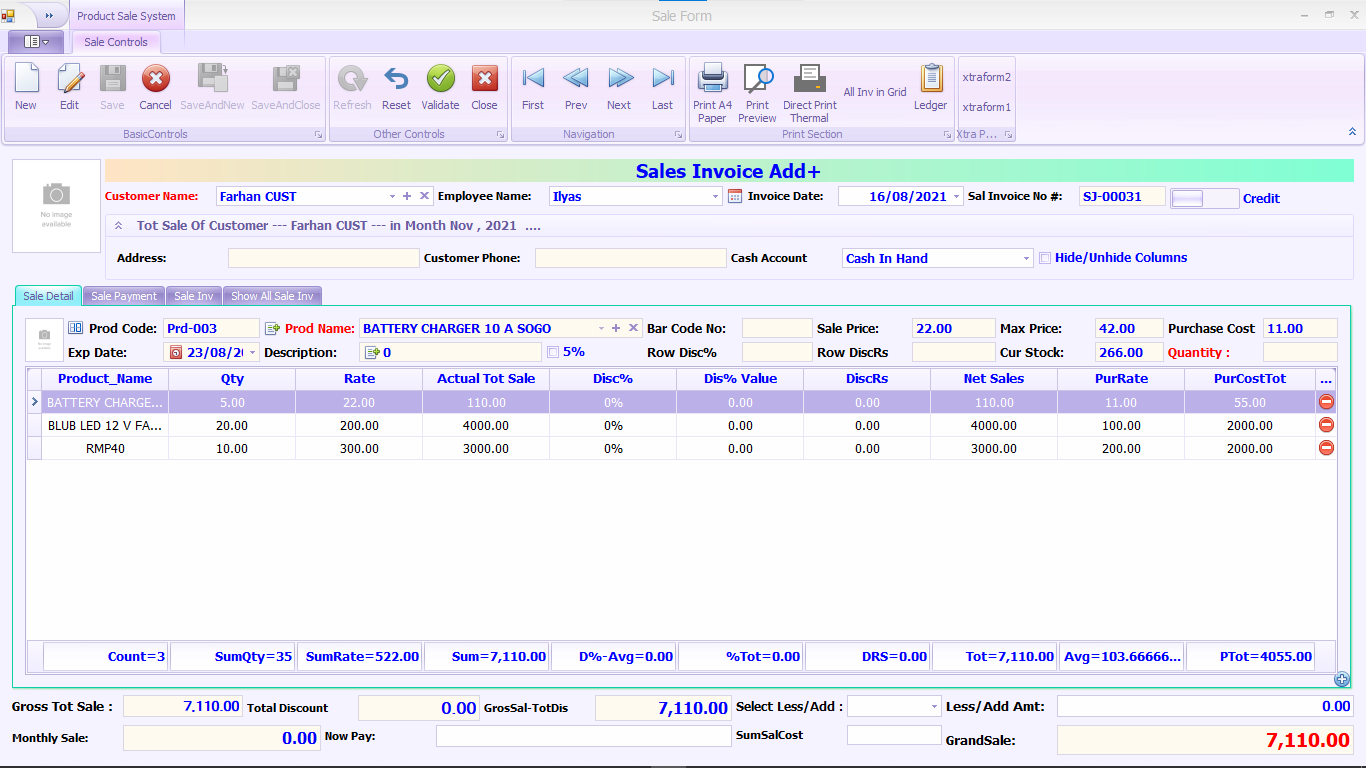Click the customer photo placeholder thumbnail

56,205
